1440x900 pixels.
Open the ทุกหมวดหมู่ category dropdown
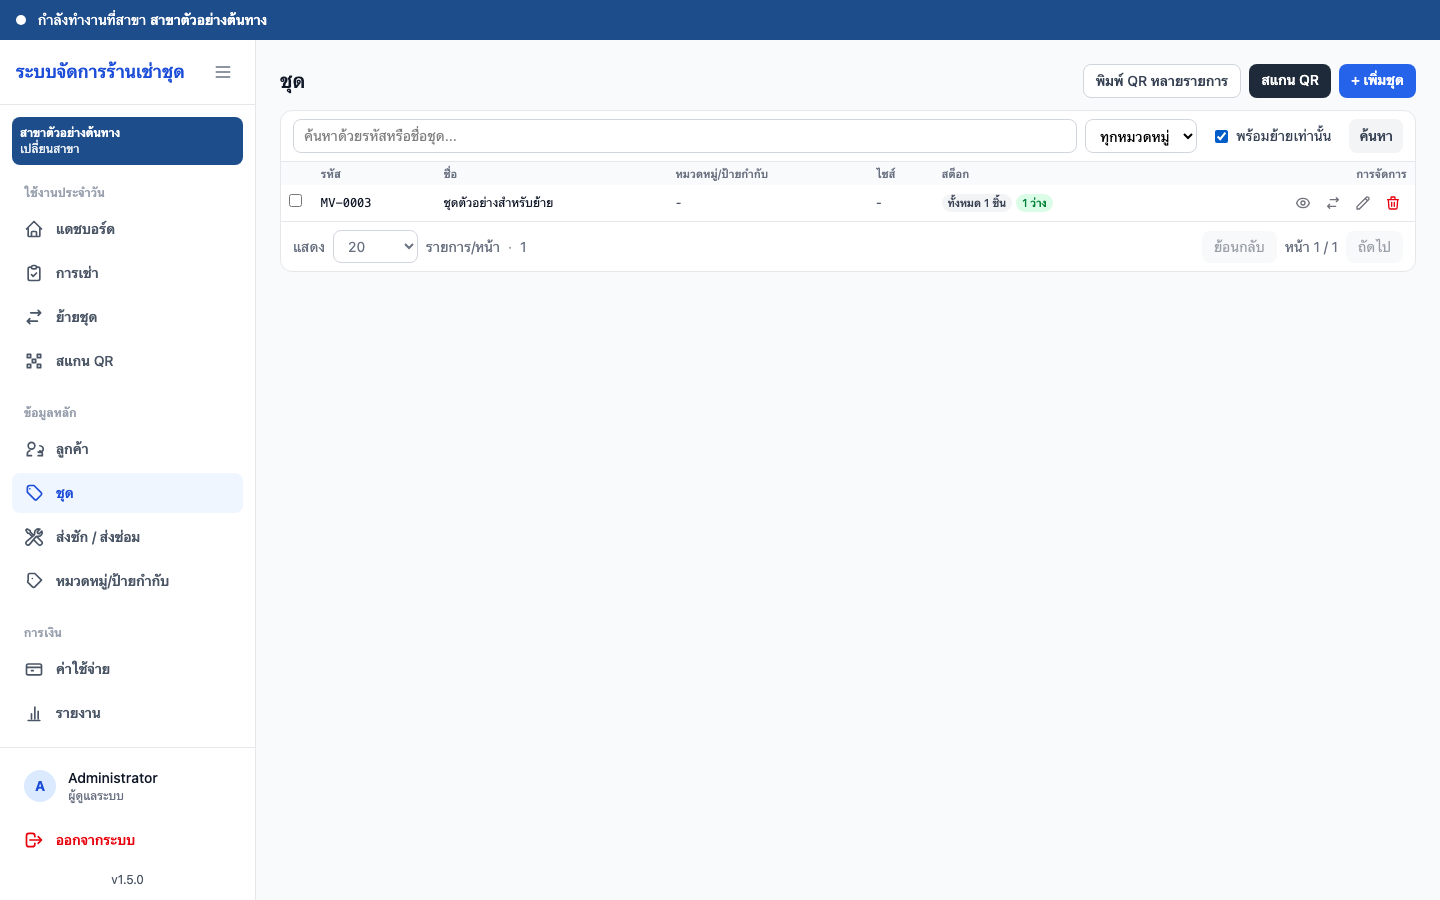(x=1141, y=136)
